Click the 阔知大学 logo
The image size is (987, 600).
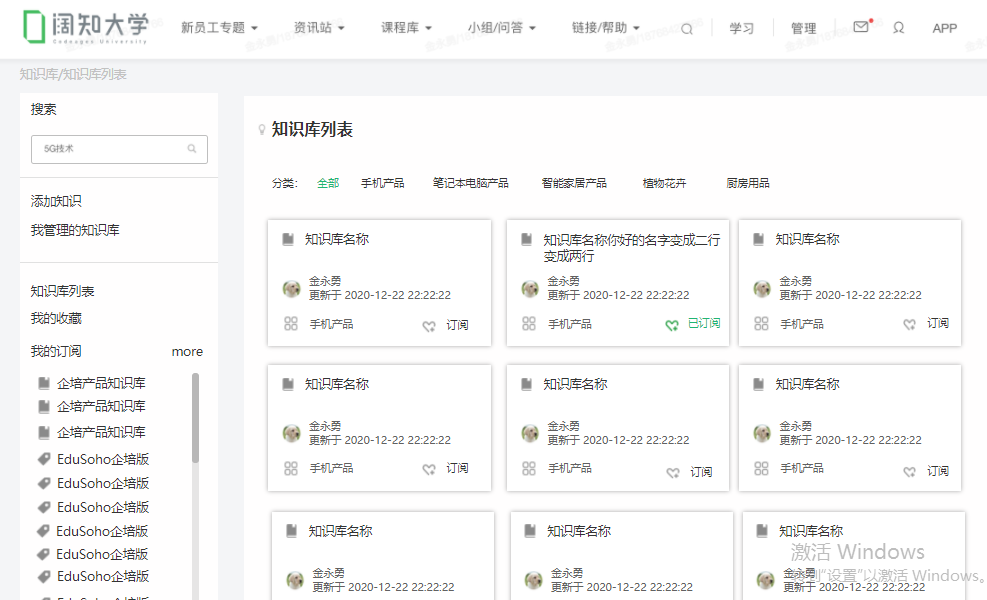click(86, 28)
